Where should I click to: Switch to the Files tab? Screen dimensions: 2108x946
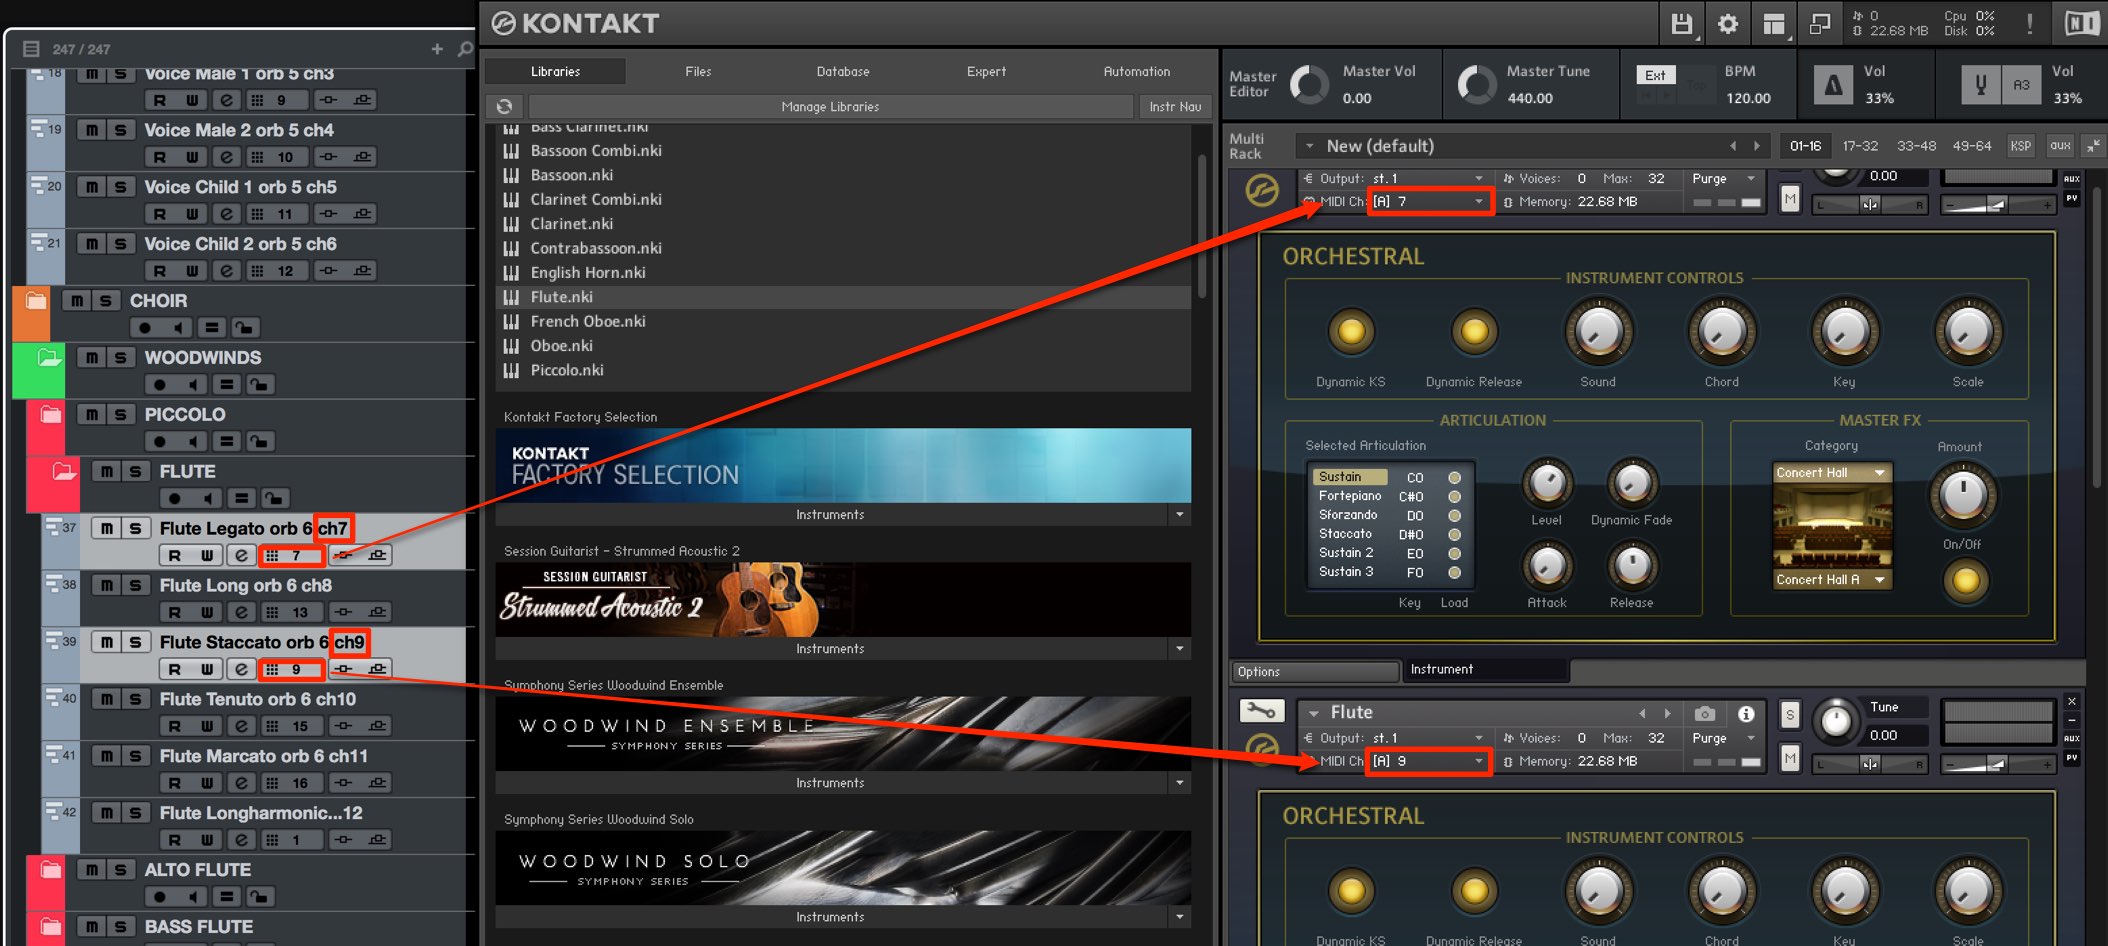pyautogui.click(x=698, y=71)
